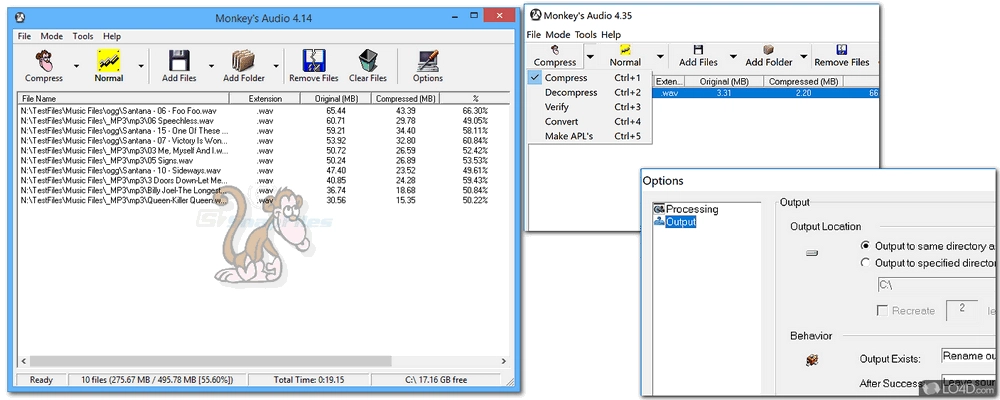This screenshot has width=1000, height=400.
Task: Open dropdown arrow beside Normal in 4.14 window
Action: click(141, 65)
